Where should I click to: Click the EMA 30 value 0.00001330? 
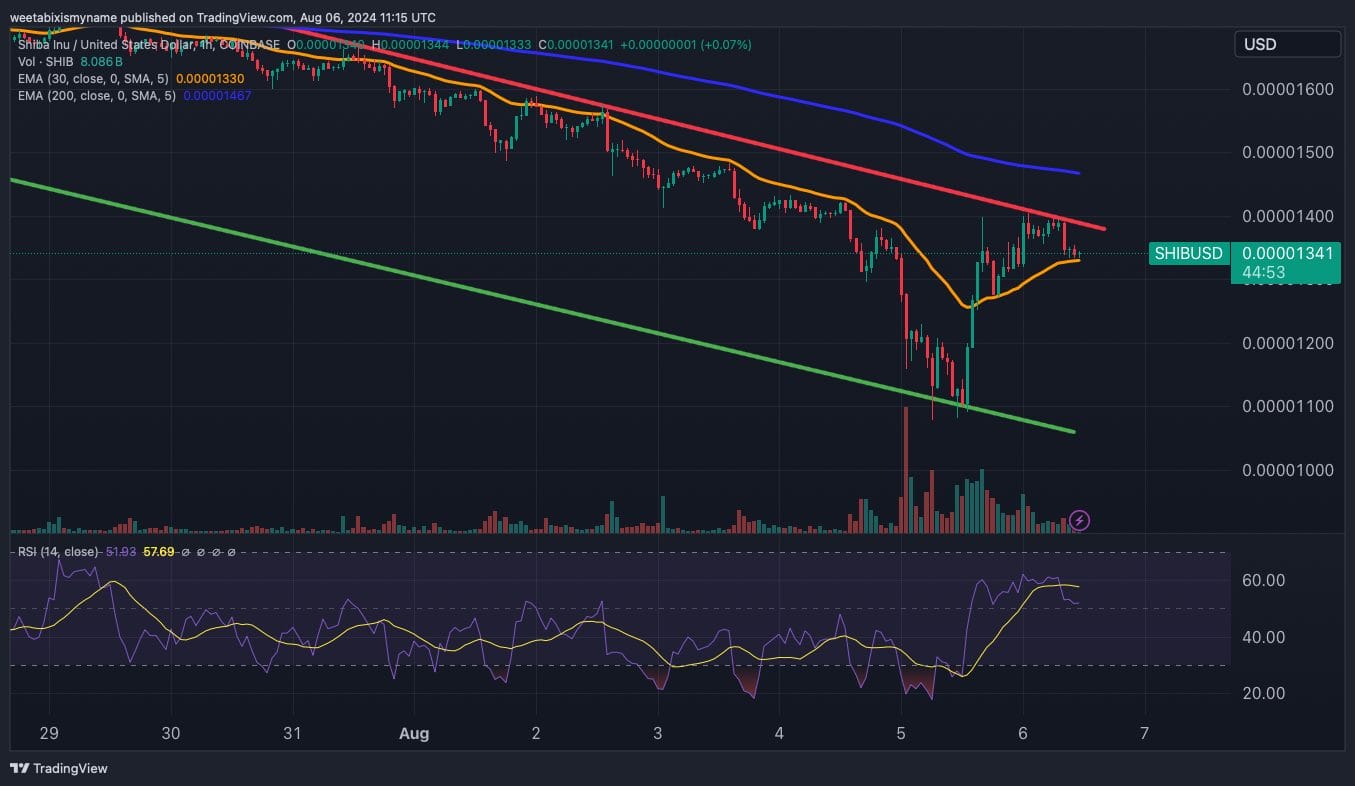[x=210, y=78]
